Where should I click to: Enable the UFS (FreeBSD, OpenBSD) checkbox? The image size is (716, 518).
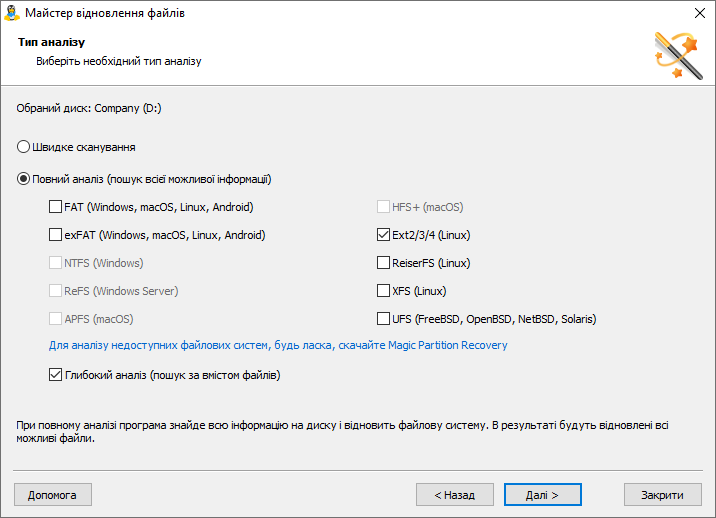[384, 319]
